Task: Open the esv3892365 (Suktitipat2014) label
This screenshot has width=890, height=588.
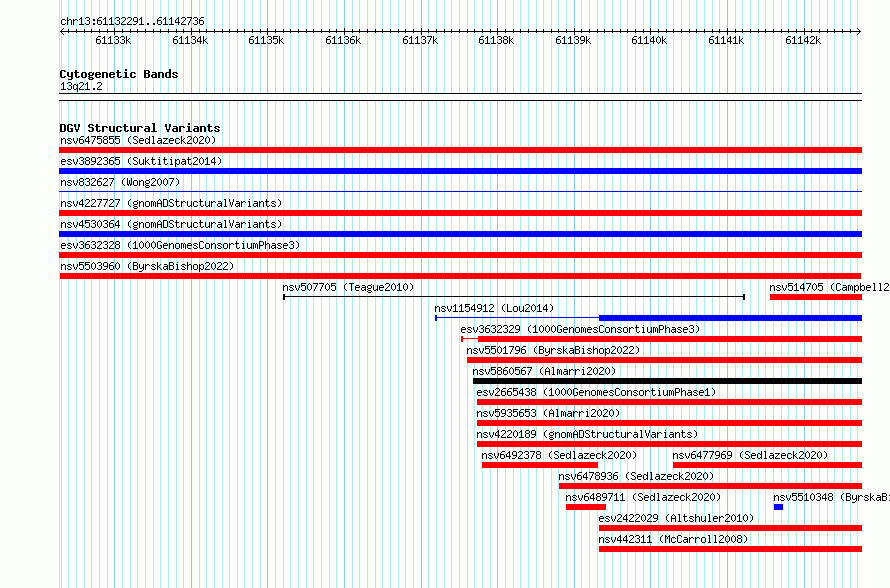Action: tap(141, 161)
